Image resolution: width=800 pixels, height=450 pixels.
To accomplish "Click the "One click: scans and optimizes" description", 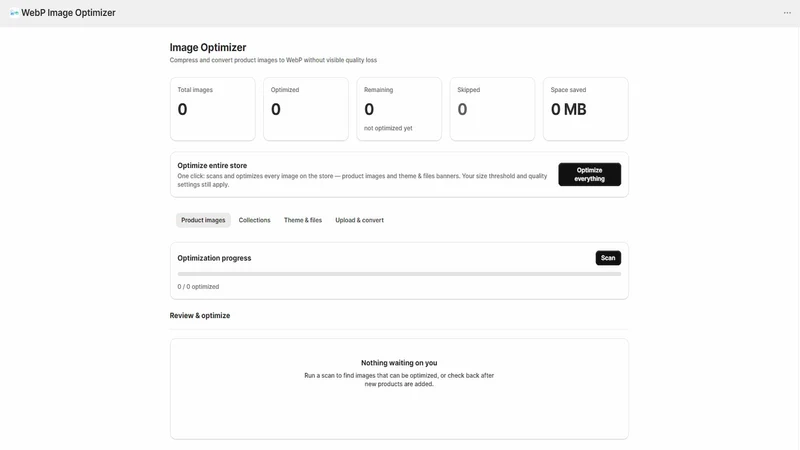I will [362, 180].
